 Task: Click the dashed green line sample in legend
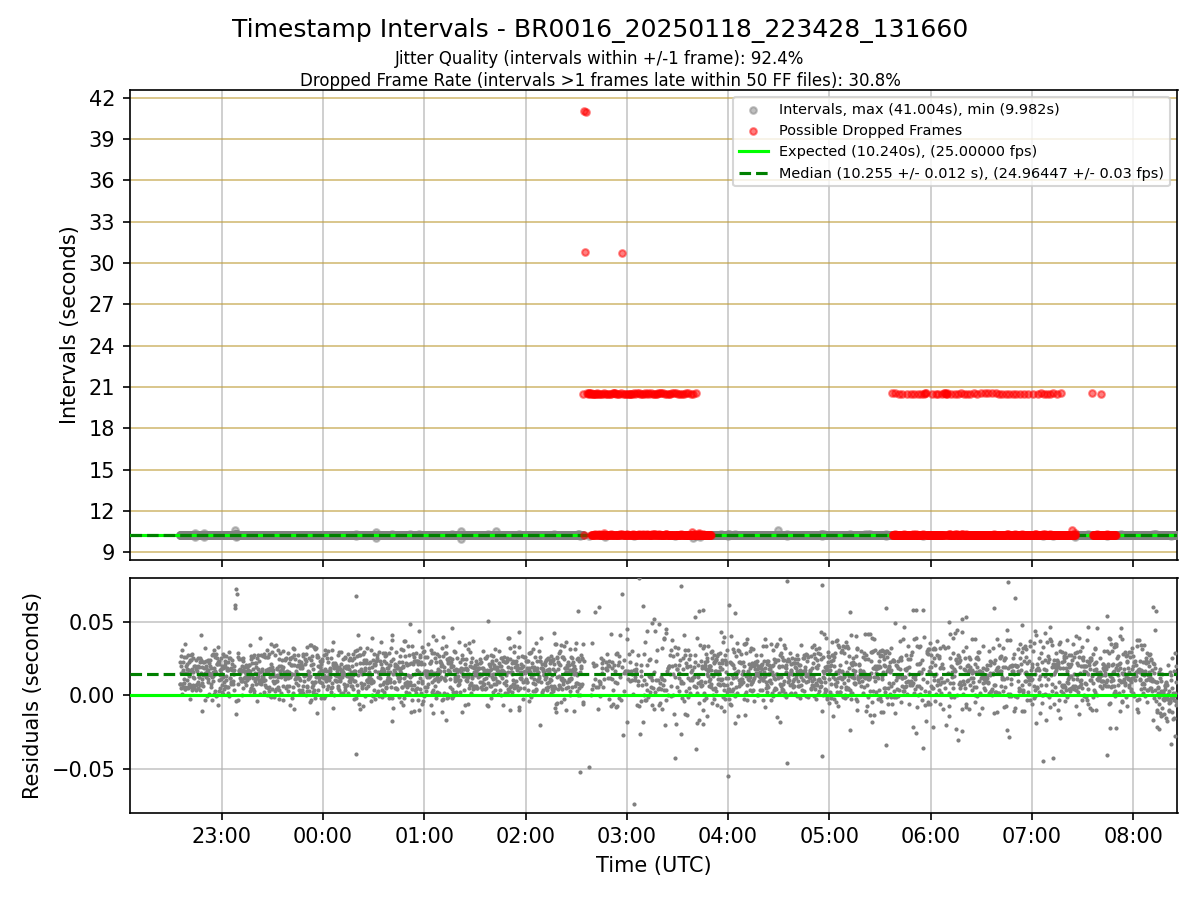click(x=753, y=174)
